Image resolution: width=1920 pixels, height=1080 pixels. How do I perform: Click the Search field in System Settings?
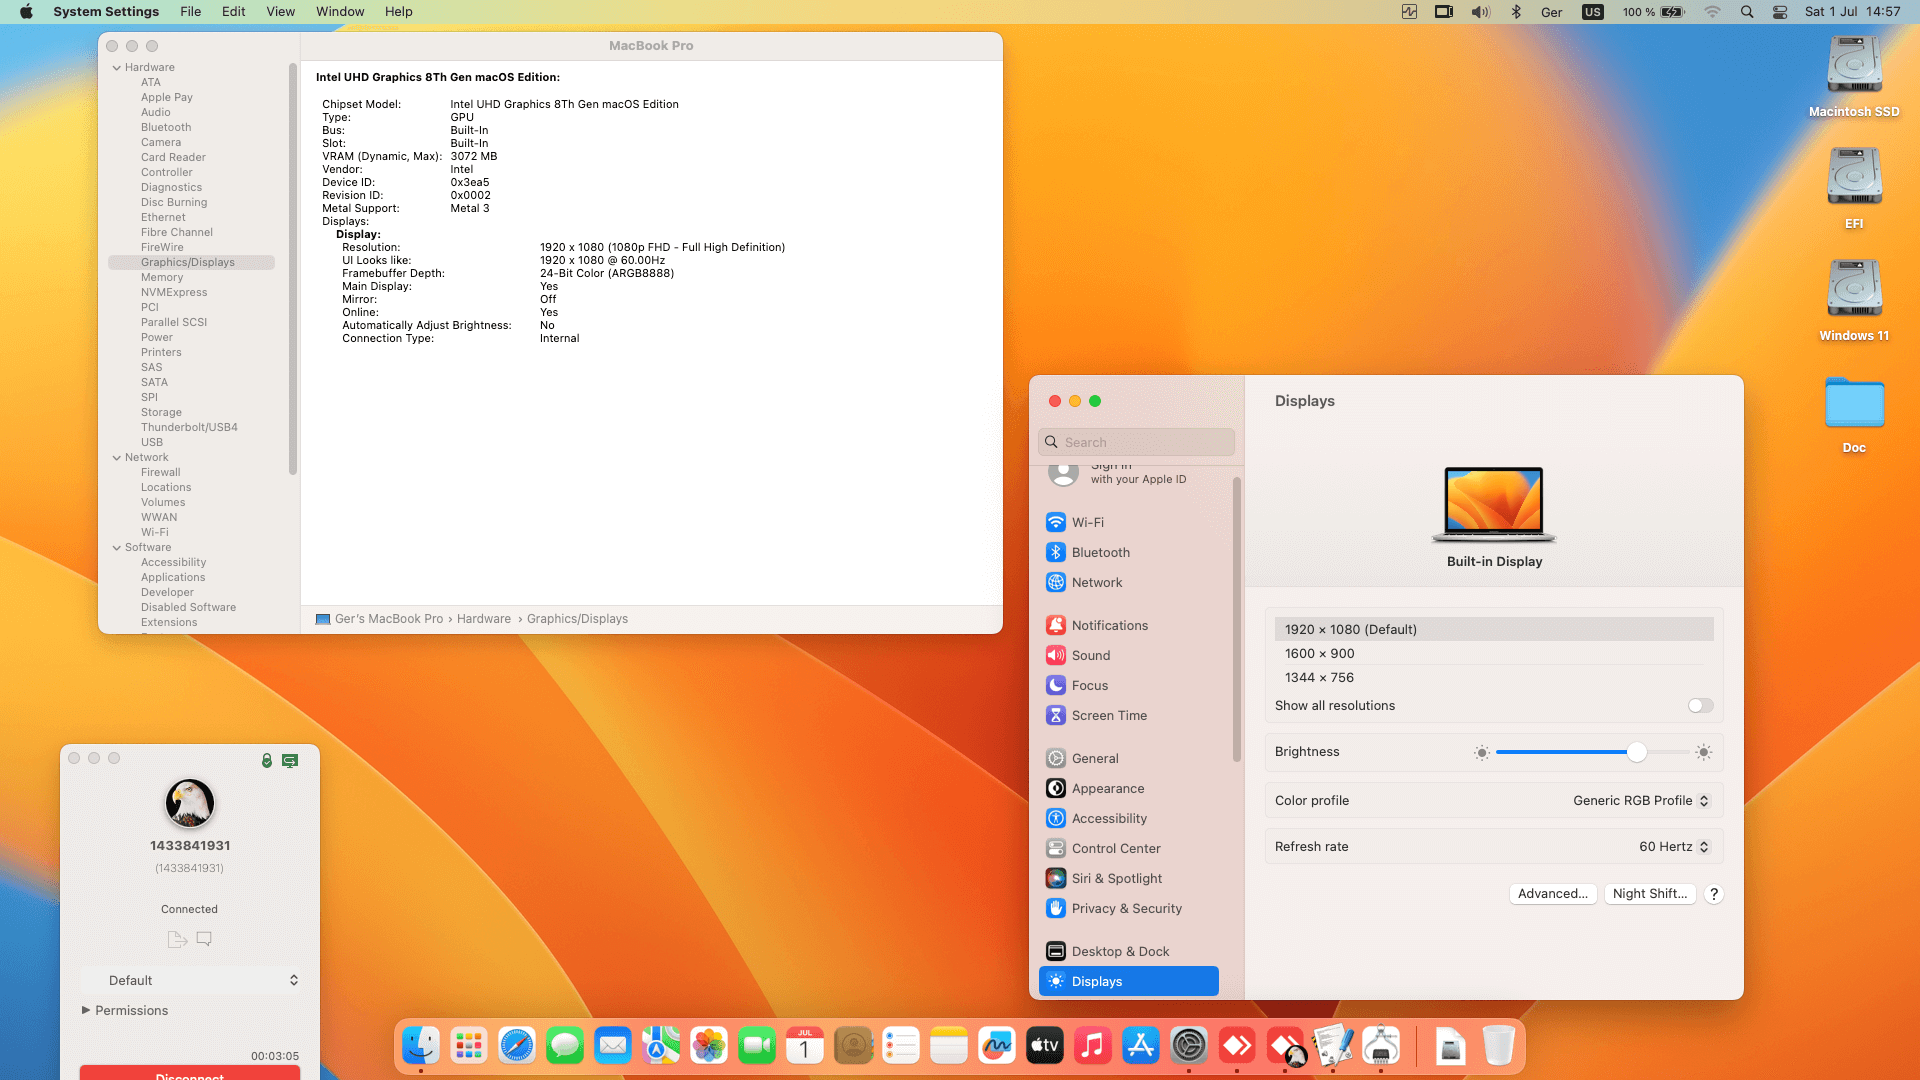[1137, 442]
